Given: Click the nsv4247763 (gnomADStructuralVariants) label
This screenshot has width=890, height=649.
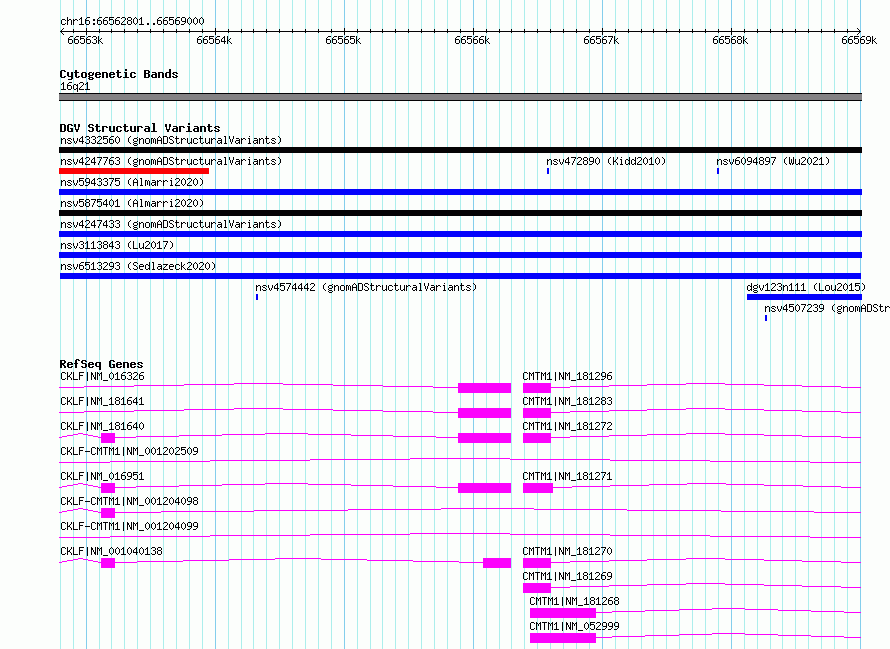Looking at the screenshot, I should coord(171,161).
